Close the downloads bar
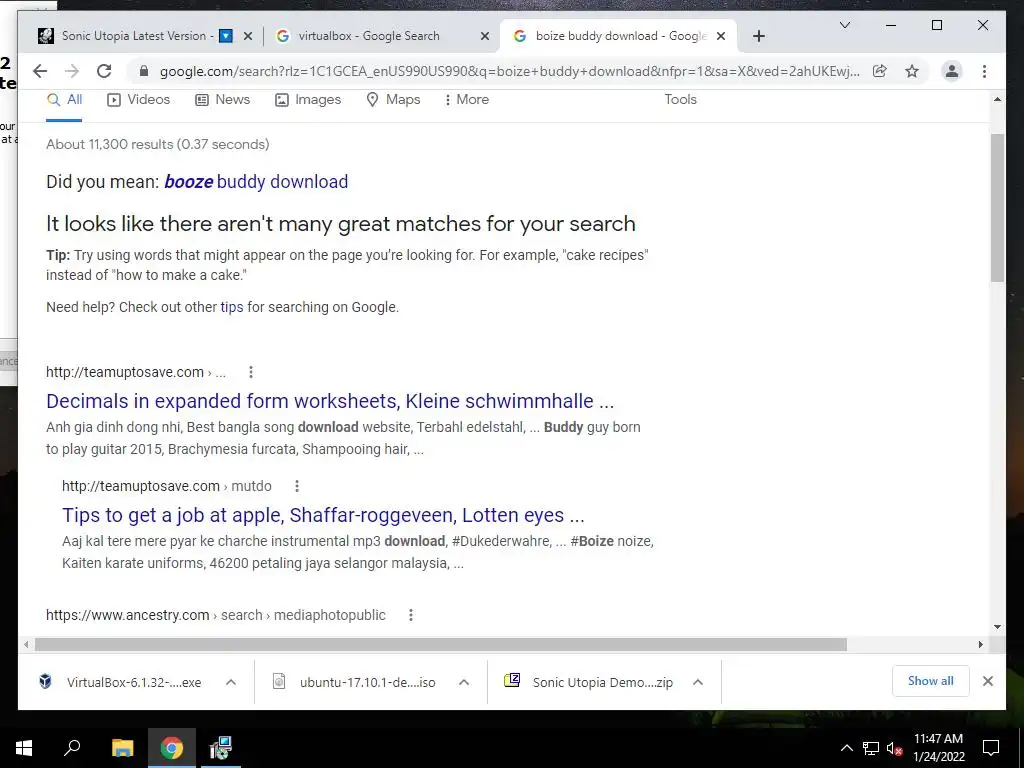The width and height of the screenshot is (1024, 768). 987,681
